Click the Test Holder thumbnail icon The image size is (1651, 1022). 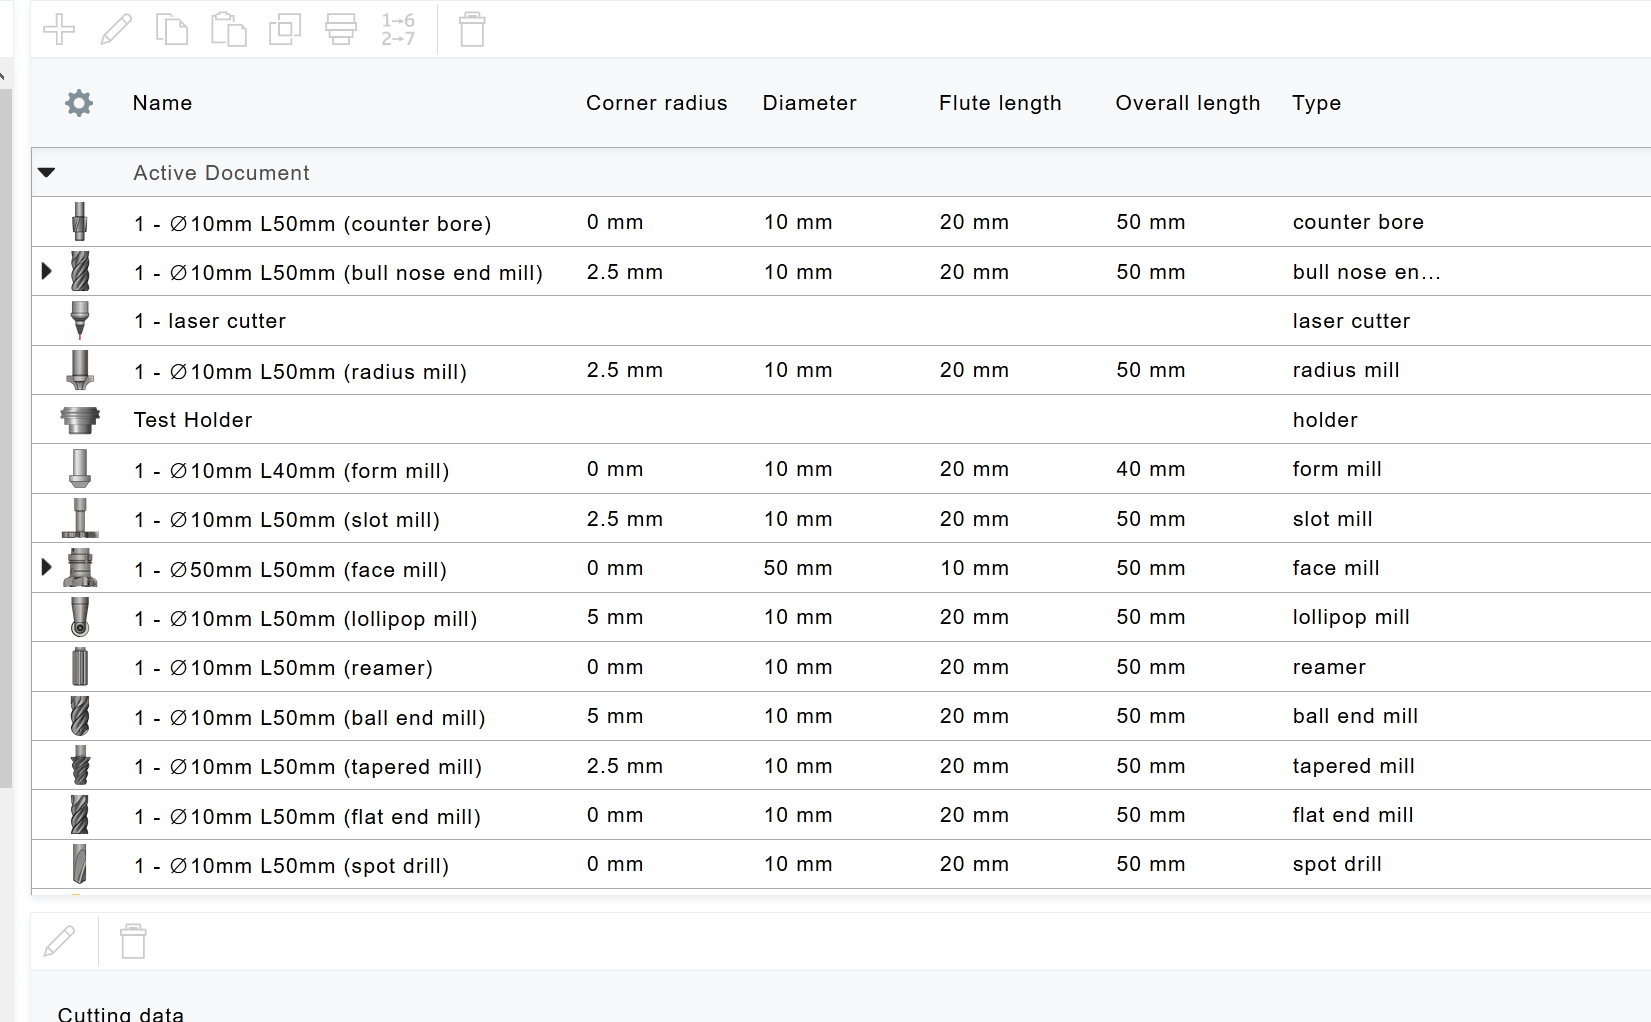tap(79, 419)
